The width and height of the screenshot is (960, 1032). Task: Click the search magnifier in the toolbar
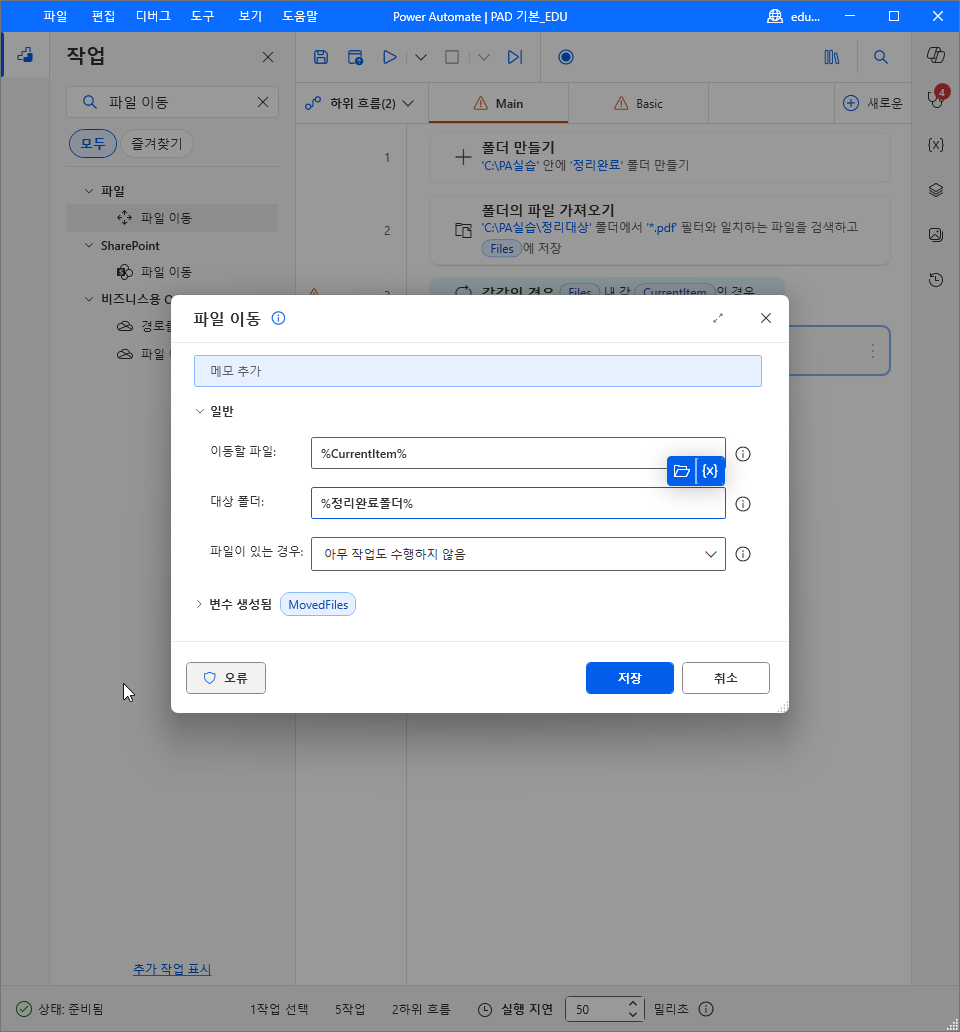point(880,57)
